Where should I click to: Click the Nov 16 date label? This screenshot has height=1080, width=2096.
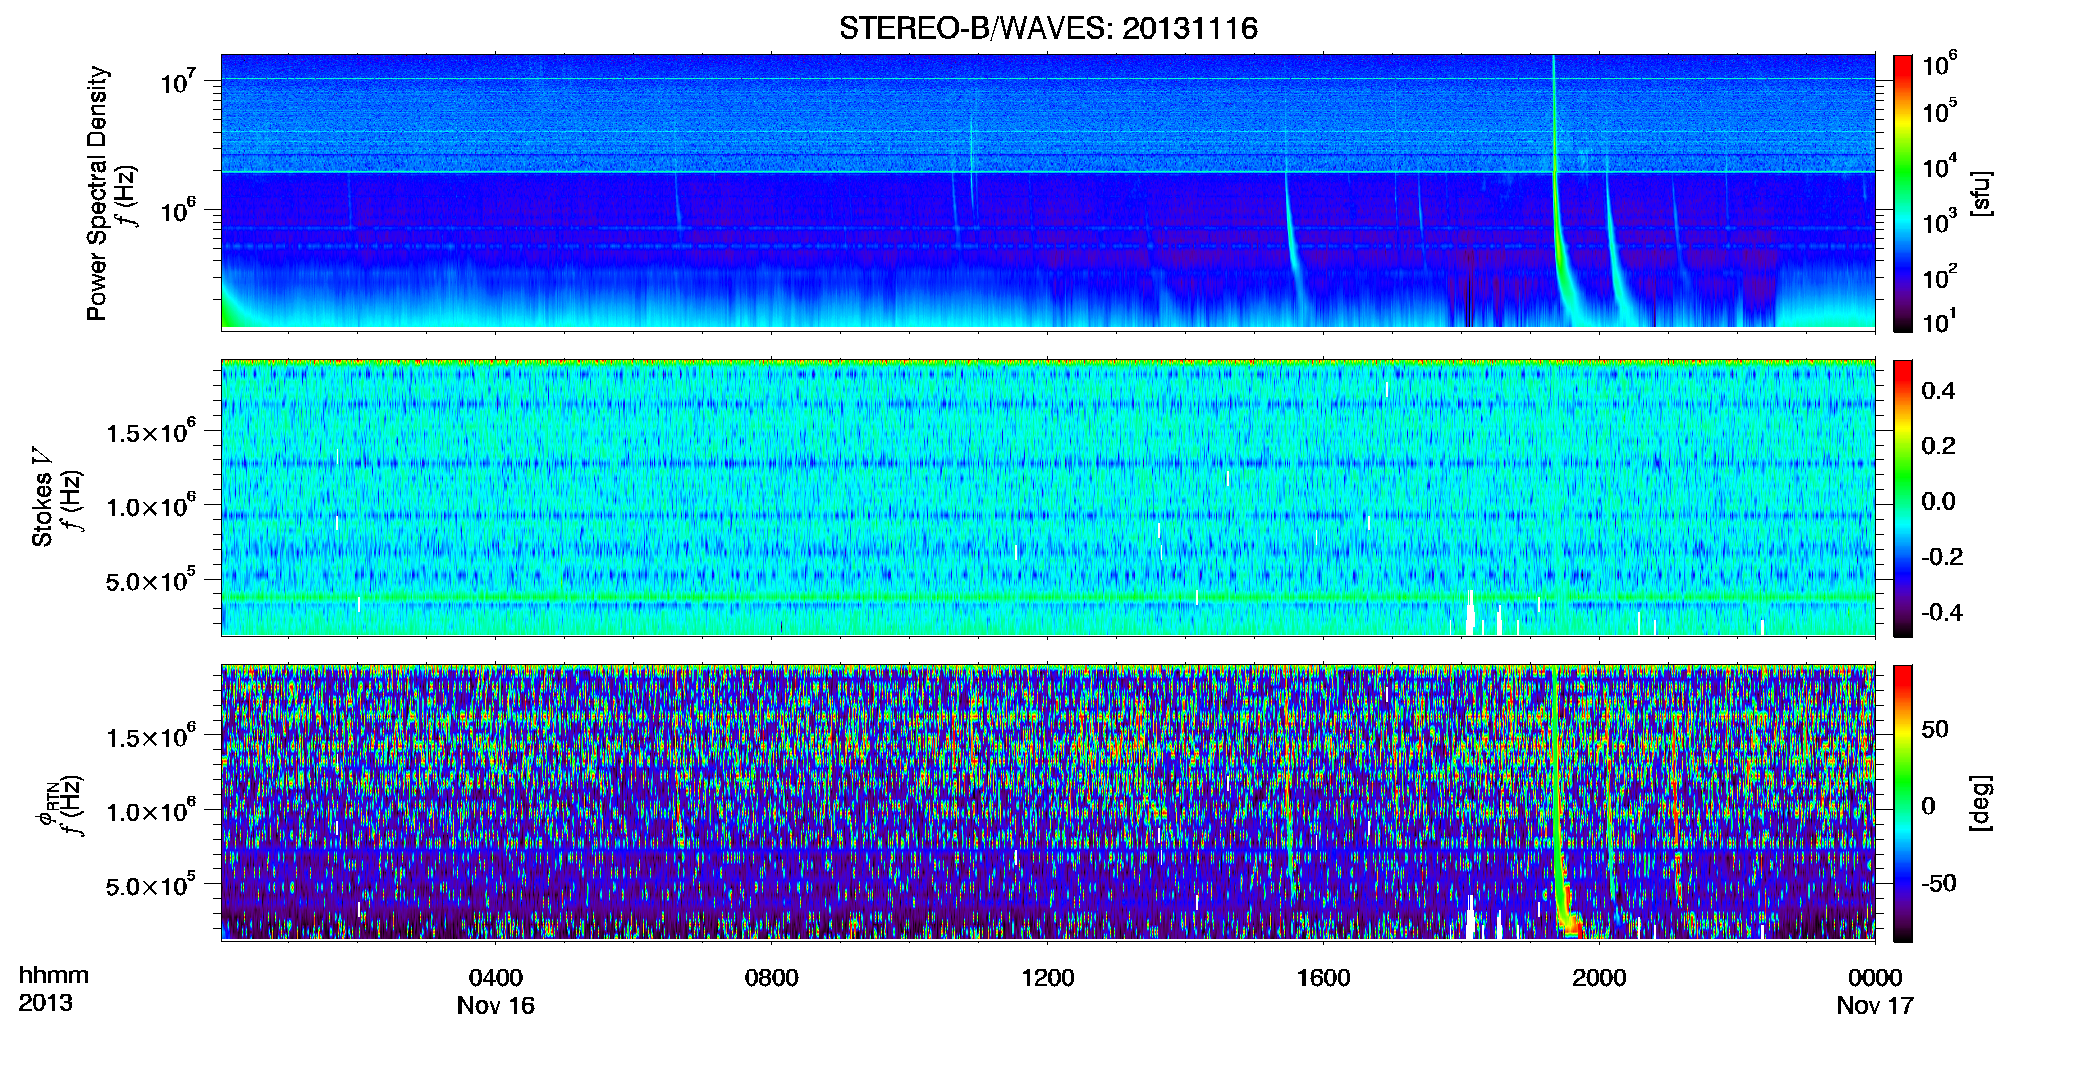tap(496, 1005)
